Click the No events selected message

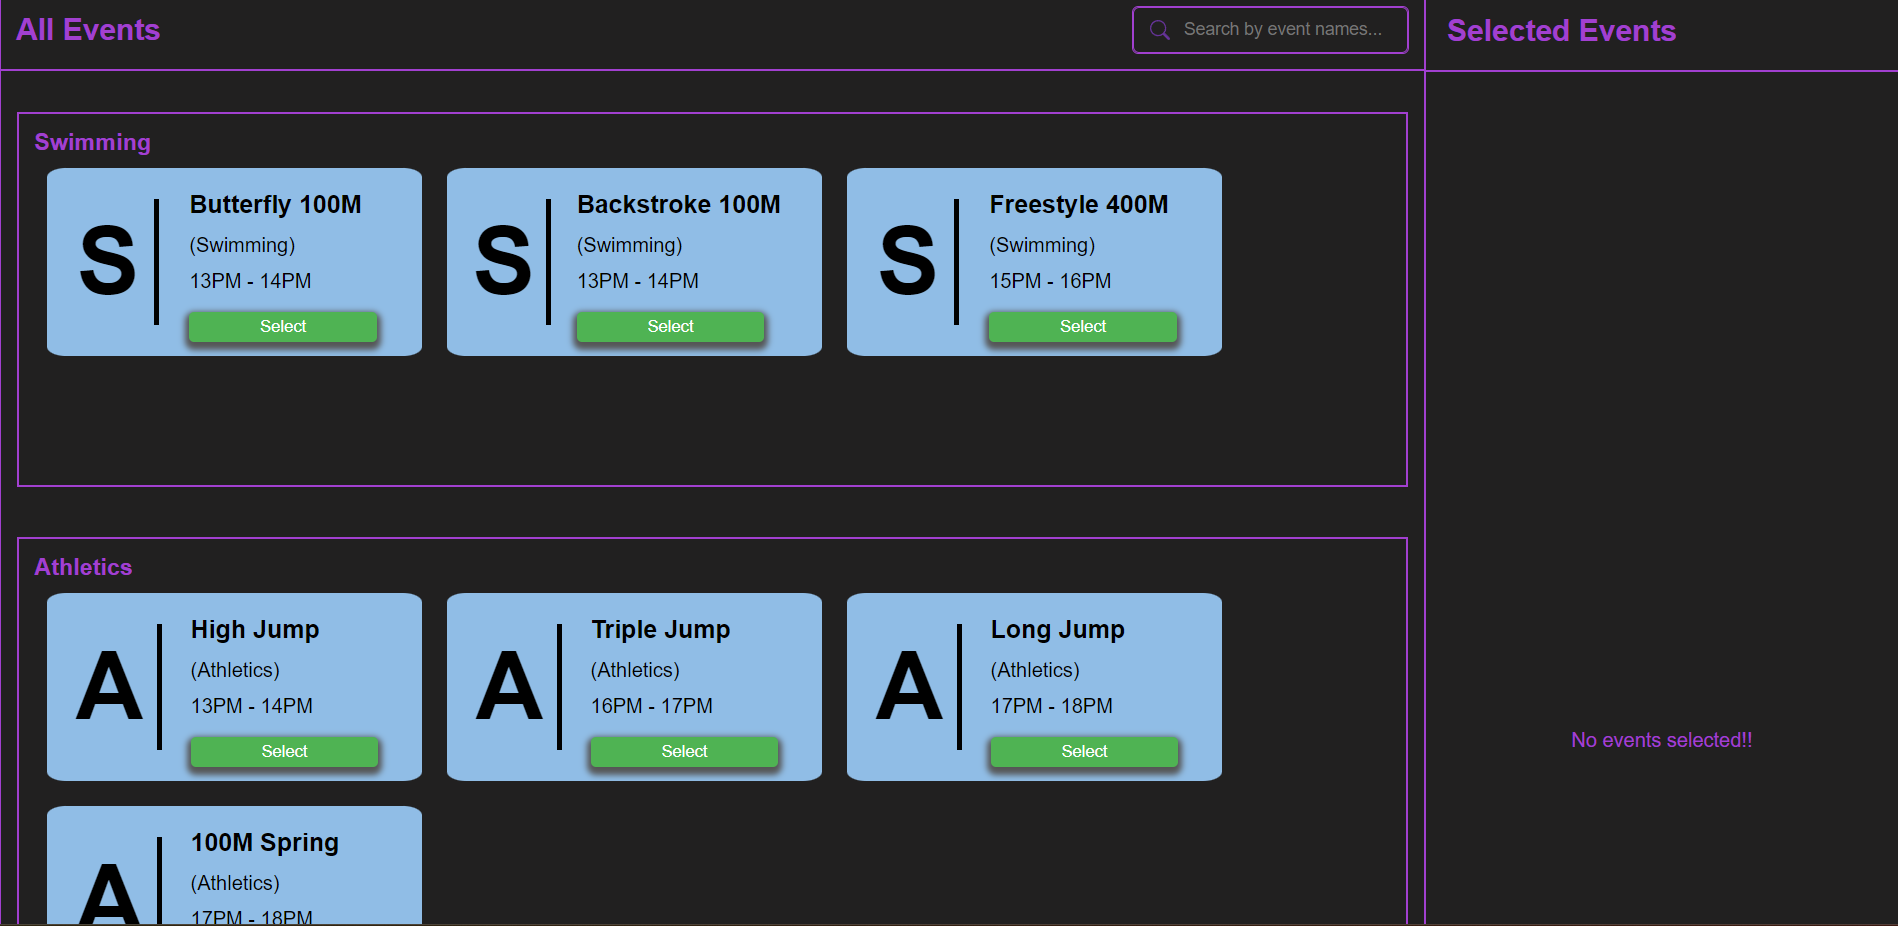coord(1661,740)
